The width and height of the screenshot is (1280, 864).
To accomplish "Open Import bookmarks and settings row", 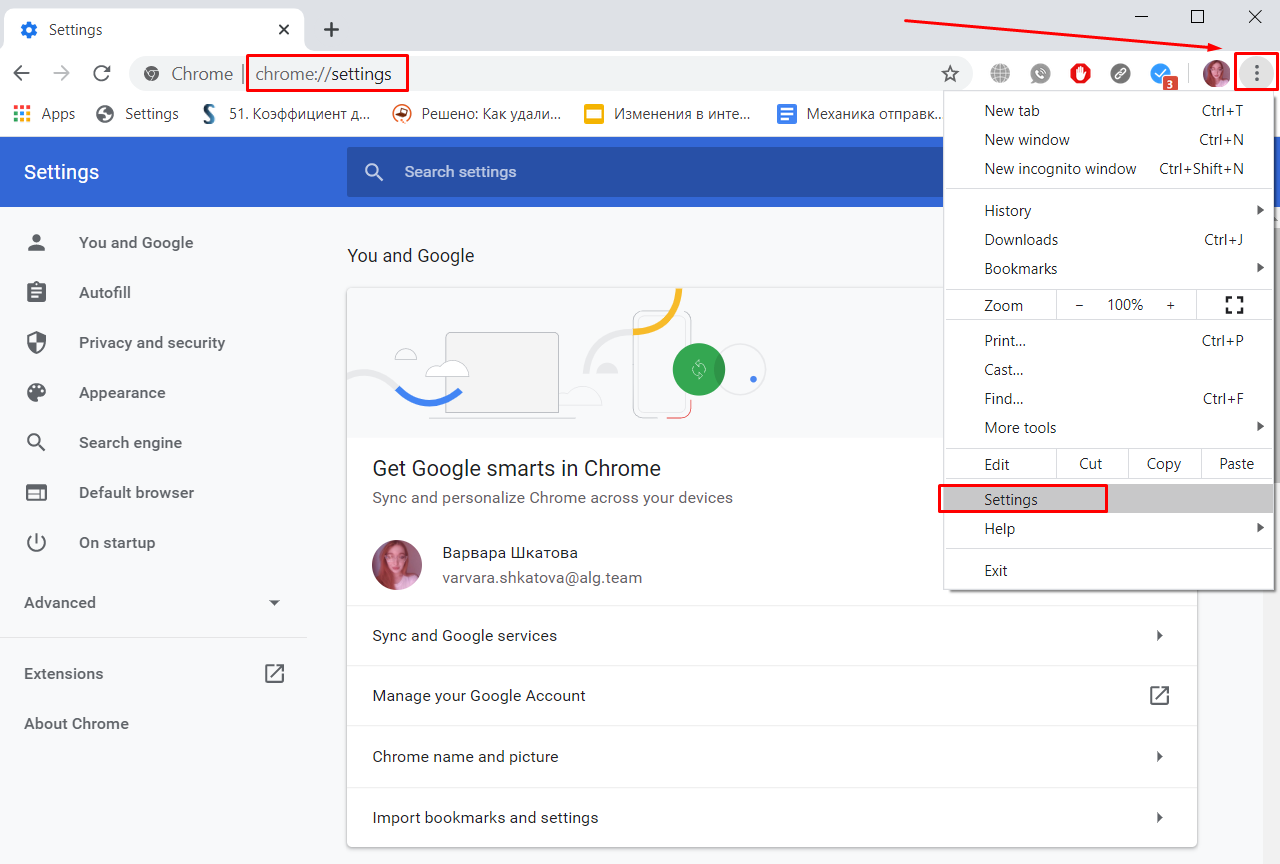I will pos(771,818).
